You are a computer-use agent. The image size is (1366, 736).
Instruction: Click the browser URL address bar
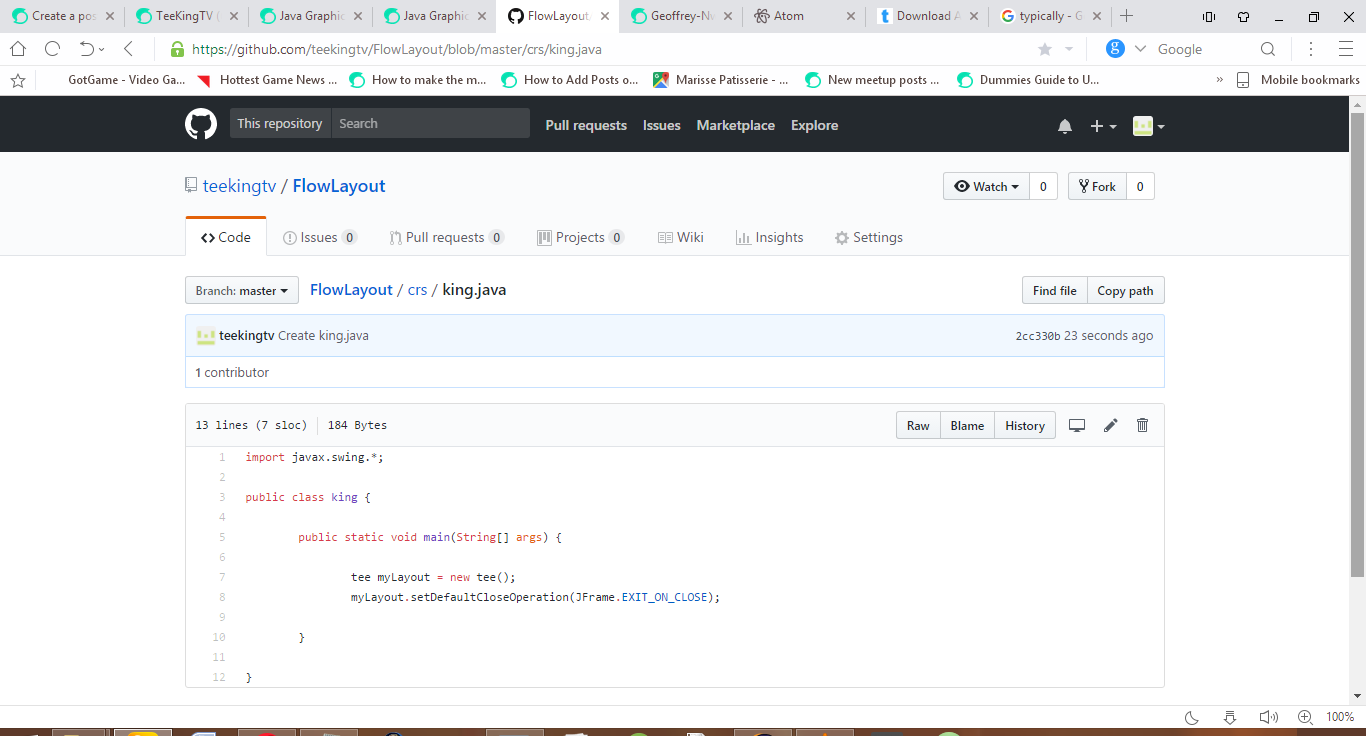click(x=600, y=49)
